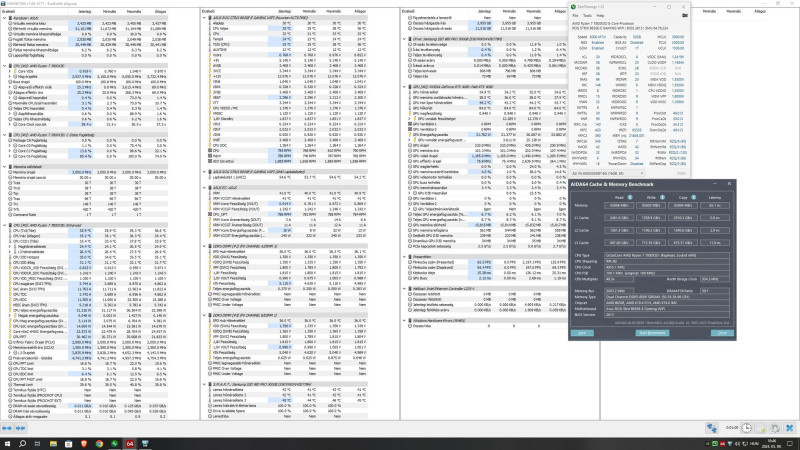This screenshot has height=450, width=800.
Task: Collapse the GPU [#0] NVIDIA GeForce RTX group
Action: [x=405, y=87]
